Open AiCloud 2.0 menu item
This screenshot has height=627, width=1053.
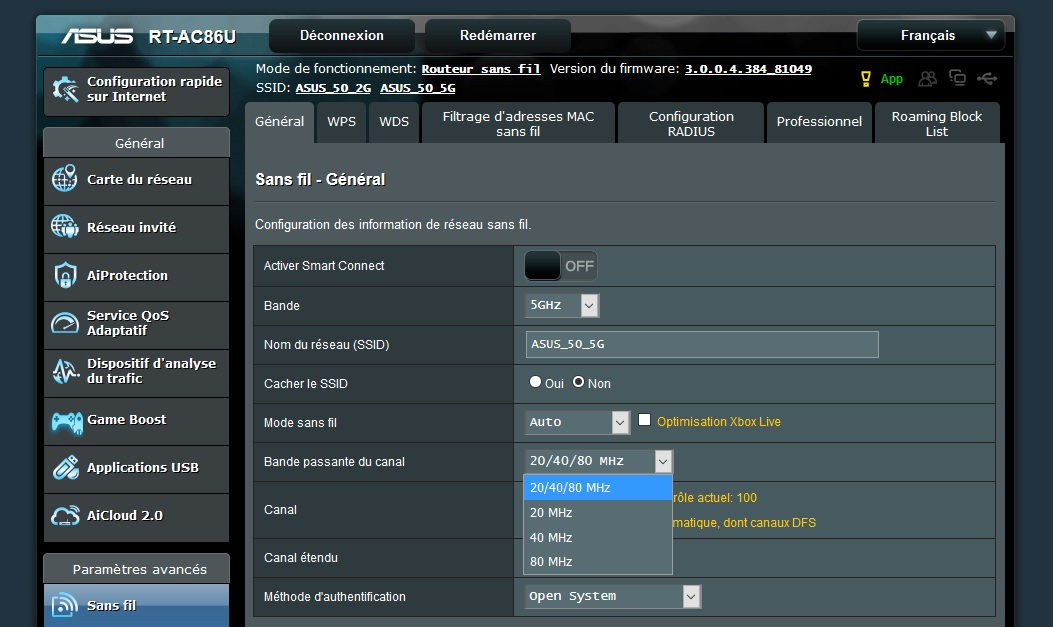point(136,516)
